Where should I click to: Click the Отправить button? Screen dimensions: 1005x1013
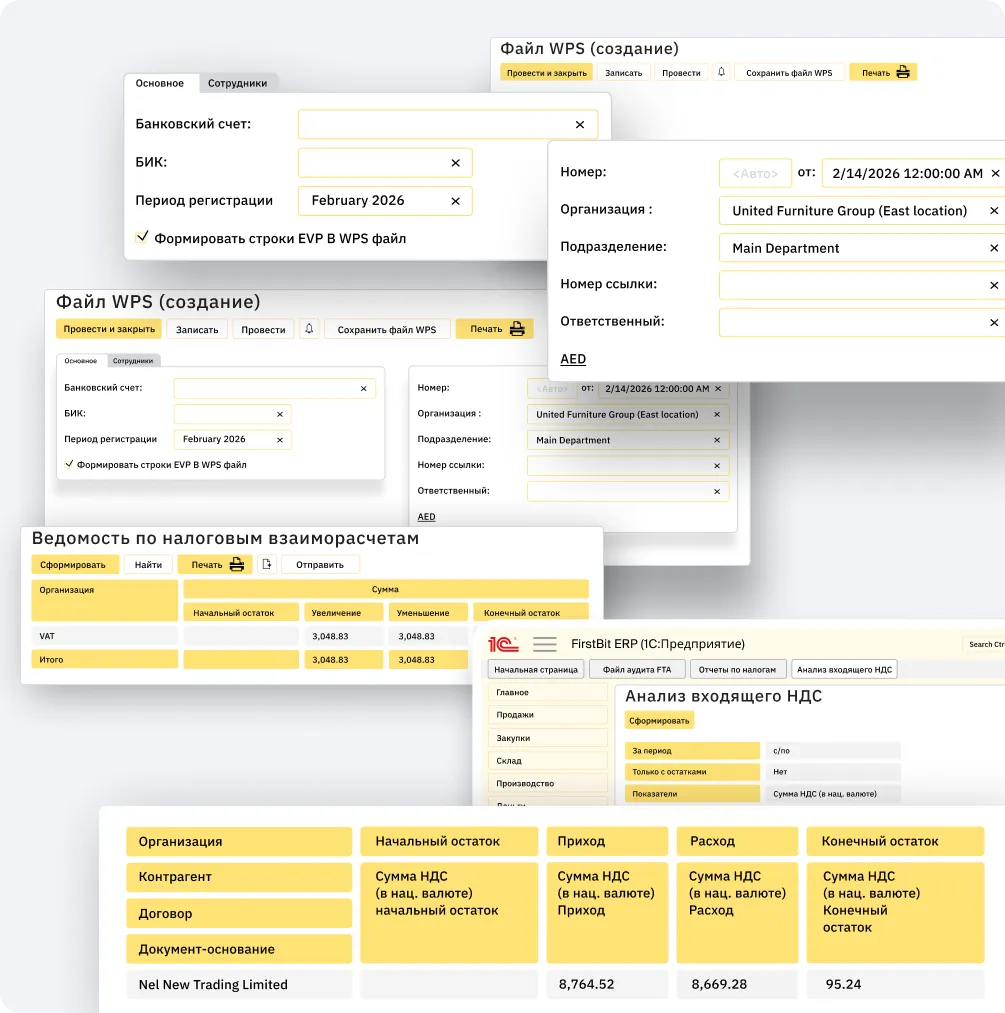[320, 564]
